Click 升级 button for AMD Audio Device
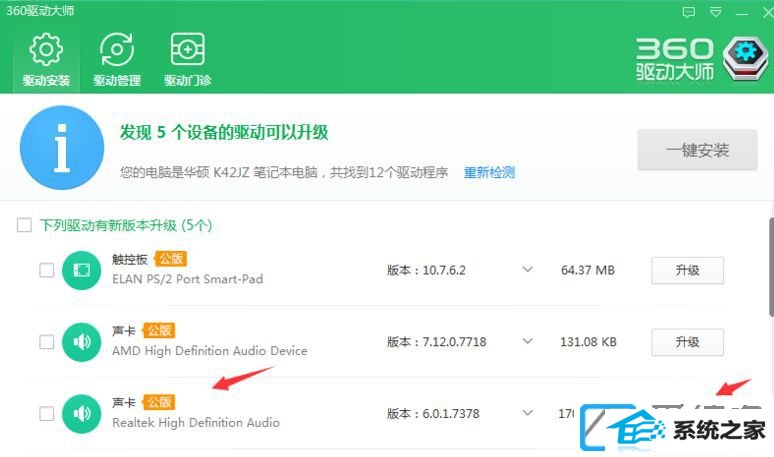 point(687,342)
